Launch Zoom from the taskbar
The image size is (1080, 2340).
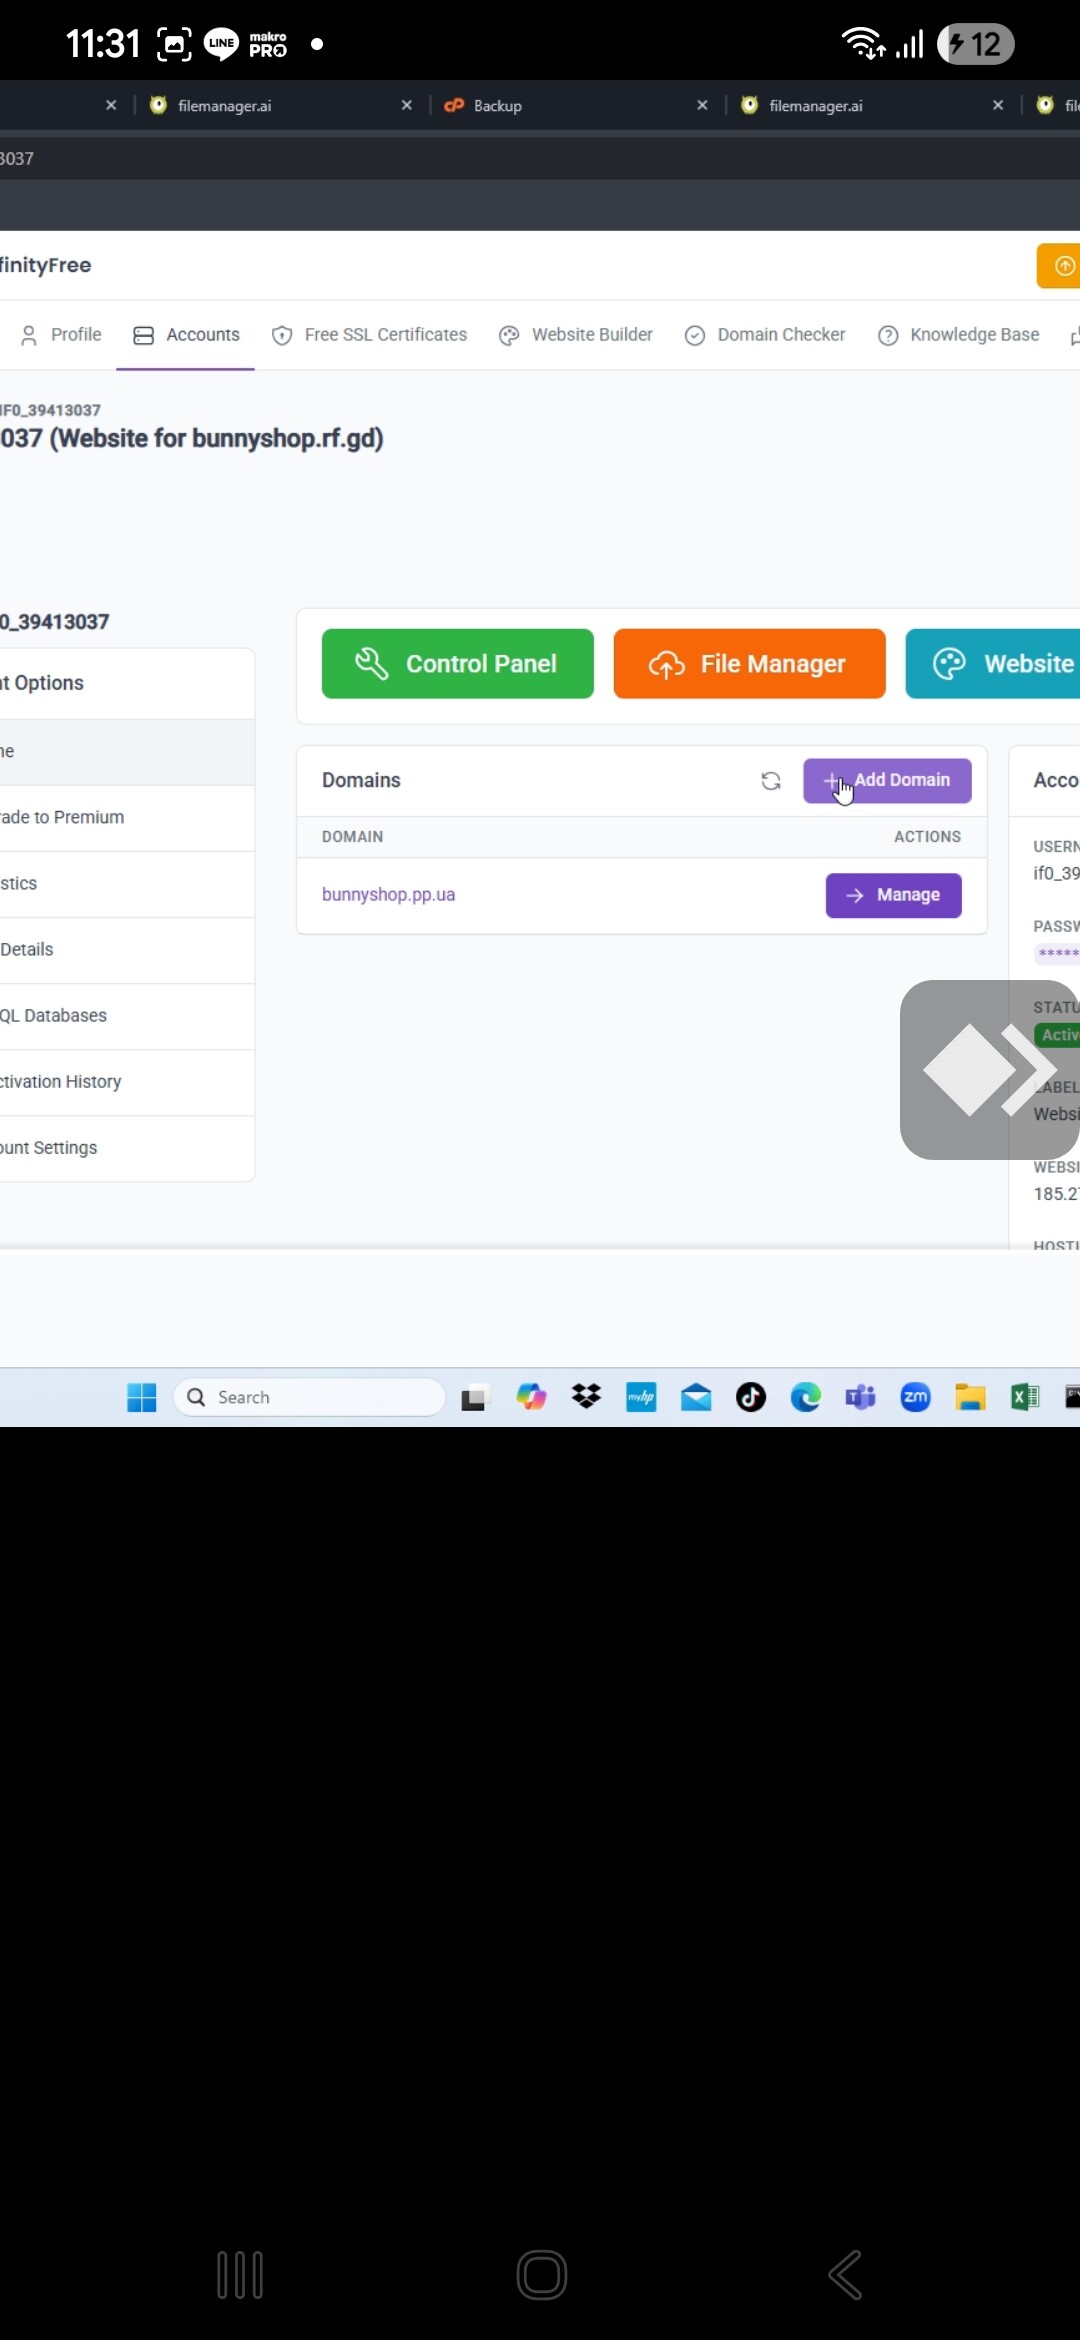915,1397
